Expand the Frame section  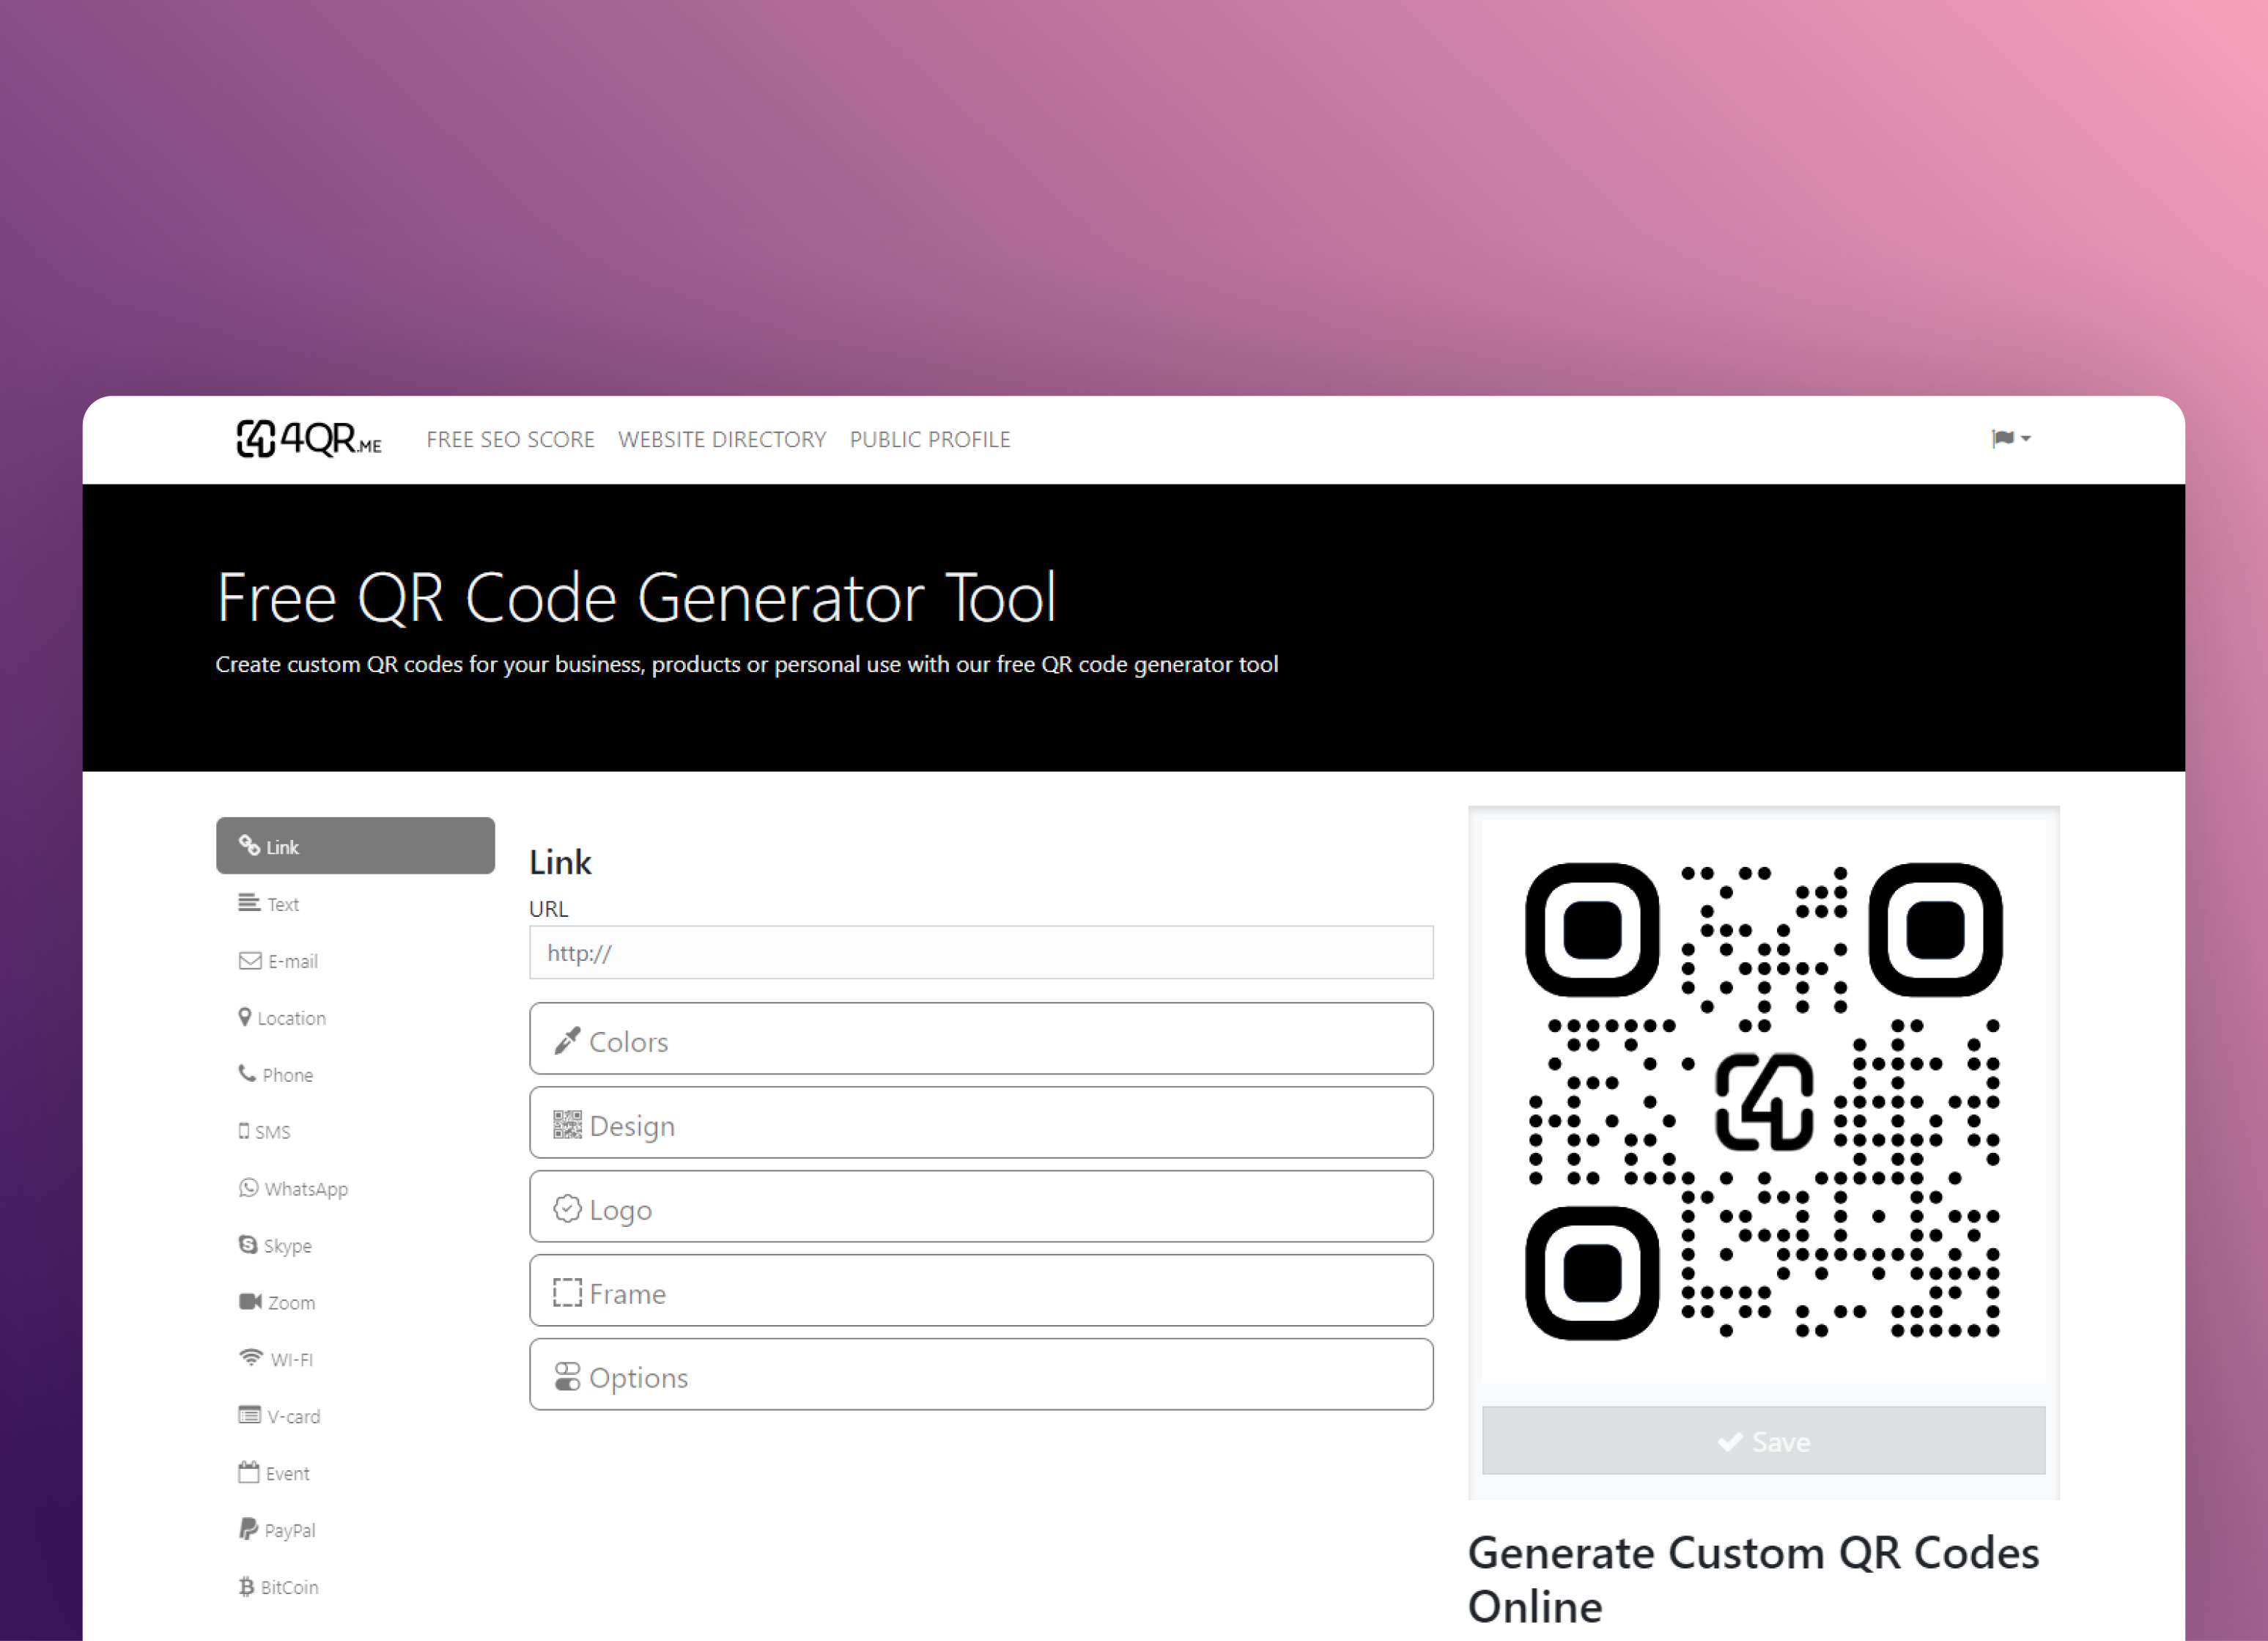[x=981, y=1291]
